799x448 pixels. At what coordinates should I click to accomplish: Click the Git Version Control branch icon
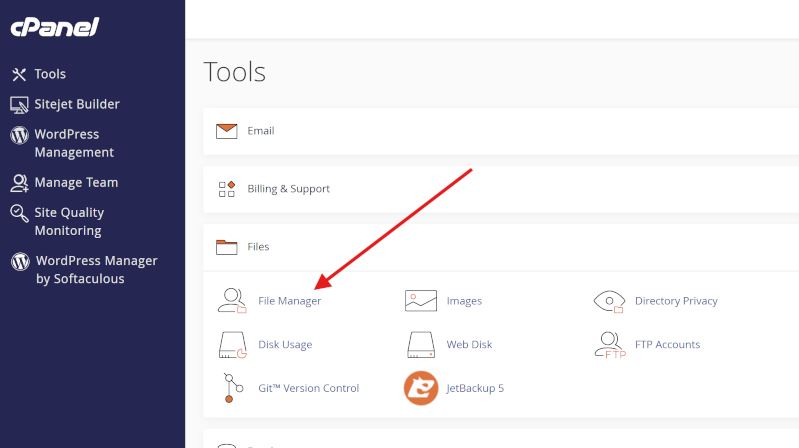[x=233, y=388]
